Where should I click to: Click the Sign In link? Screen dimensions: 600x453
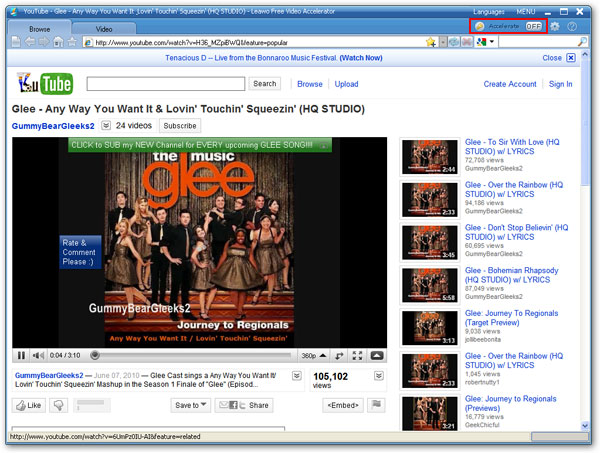[x=561, y=84]
